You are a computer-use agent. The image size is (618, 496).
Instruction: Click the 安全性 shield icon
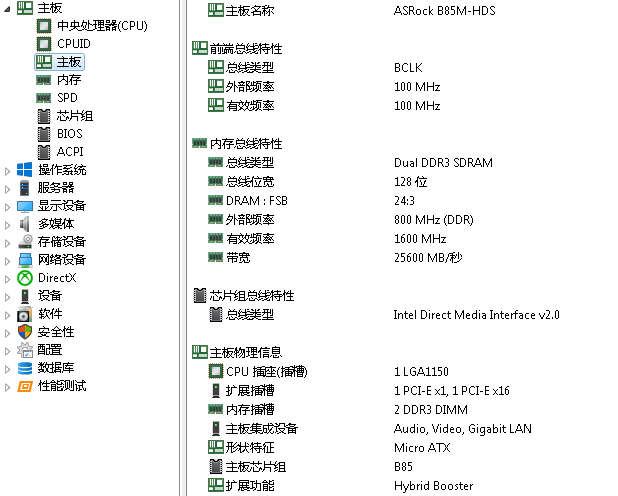(25, 332)
